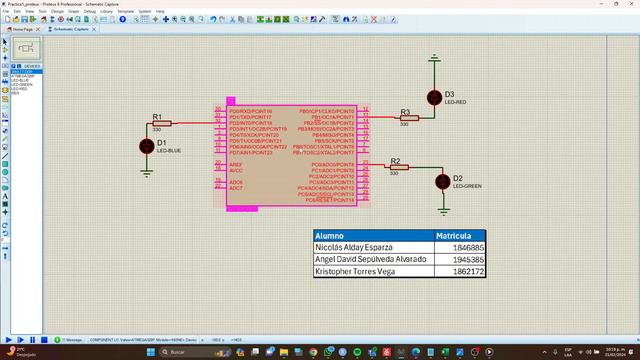640x360 pixels.
Task: Select red LED D3 component
Action: point(434,98)
